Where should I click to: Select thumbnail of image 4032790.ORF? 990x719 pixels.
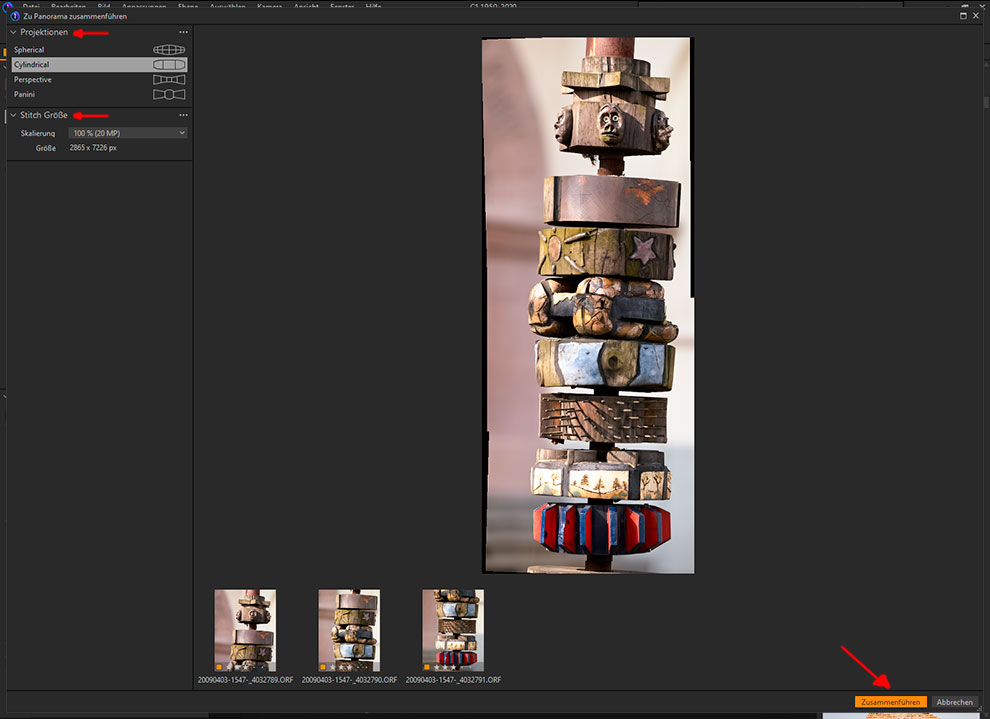[349, 630]
